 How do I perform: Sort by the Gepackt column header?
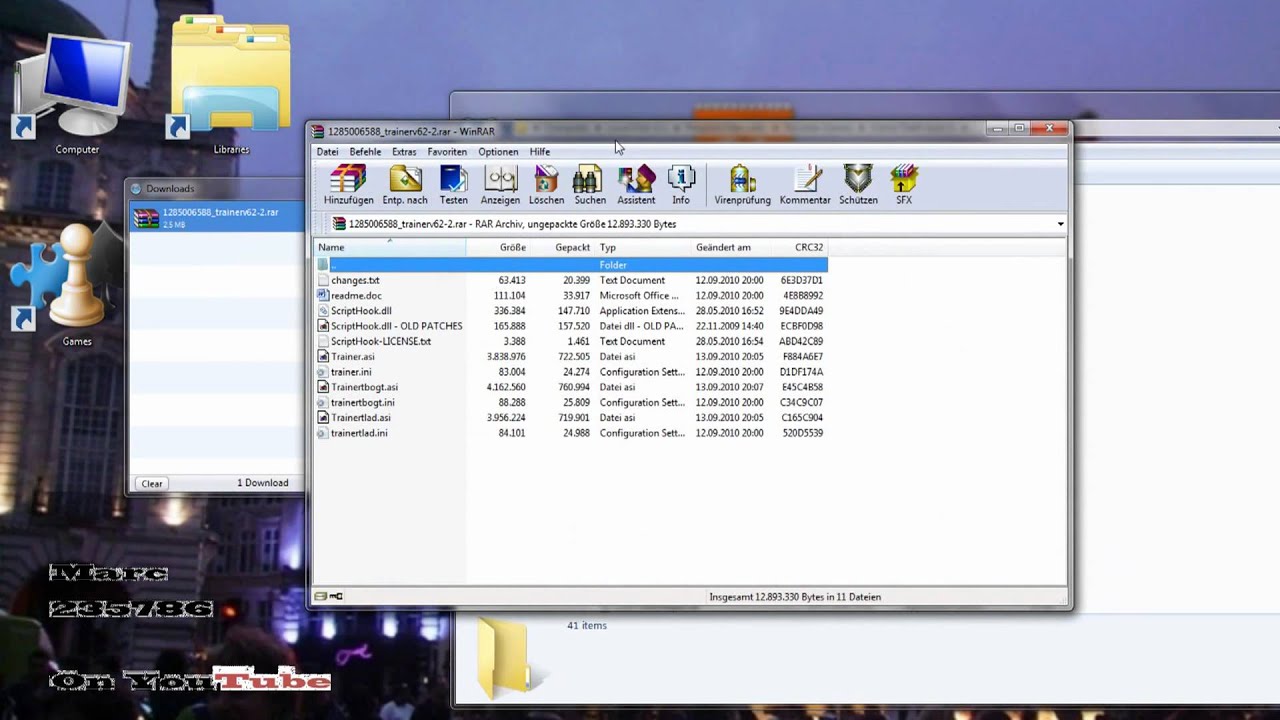562,247
